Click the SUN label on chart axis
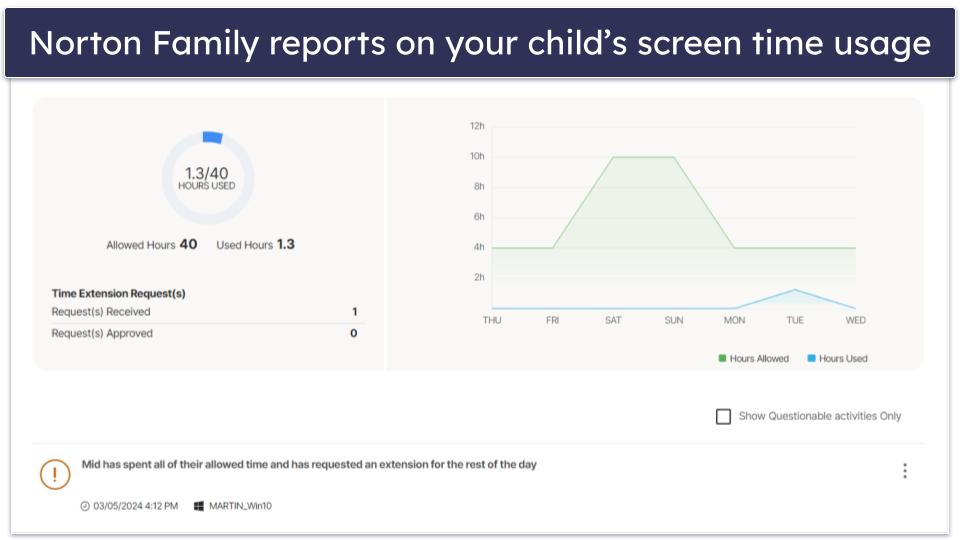The height and width of the screenshot is (540, 960). click(673, 320)
